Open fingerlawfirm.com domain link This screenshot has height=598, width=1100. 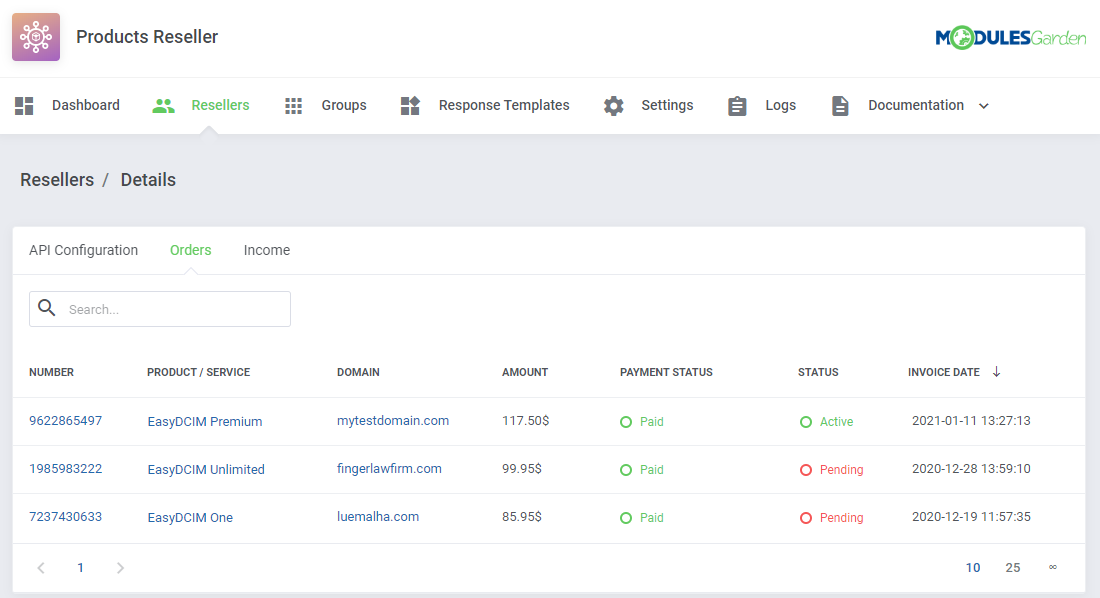(x=389, y=468)
